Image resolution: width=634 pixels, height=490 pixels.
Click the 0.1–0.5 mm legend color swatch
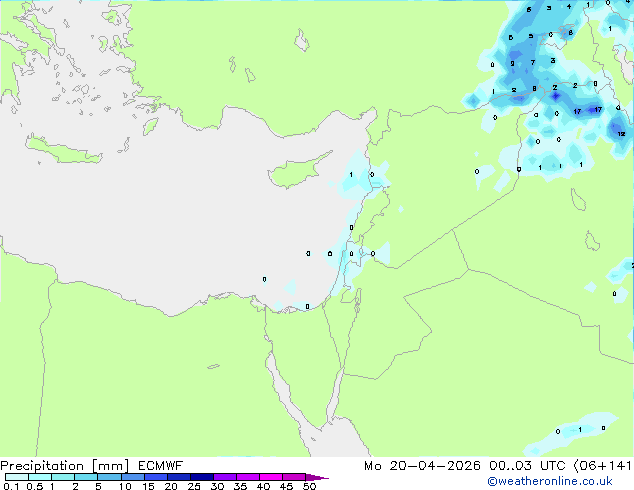point(17,477)
